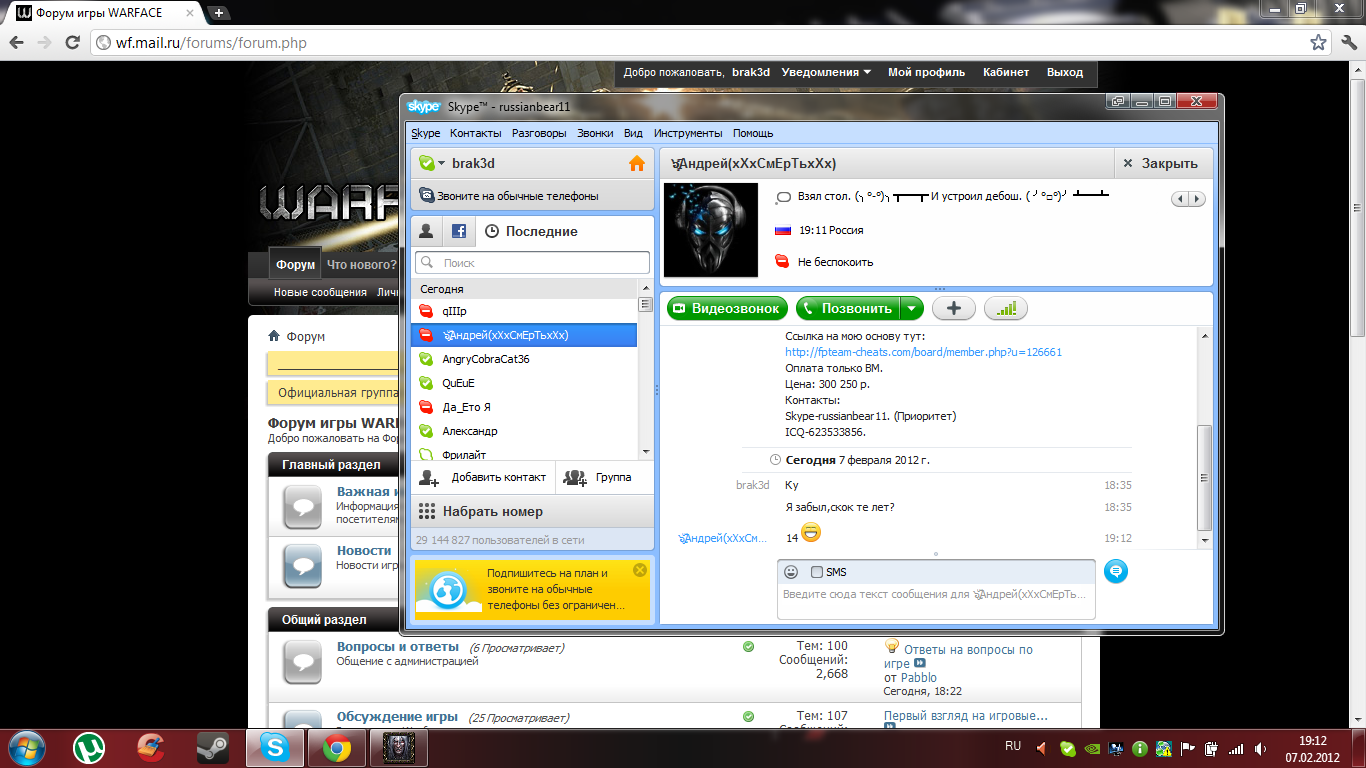Viewport: 1366px width, 768px height.
Task: Go back in Chrome browser
Action: 17,43
